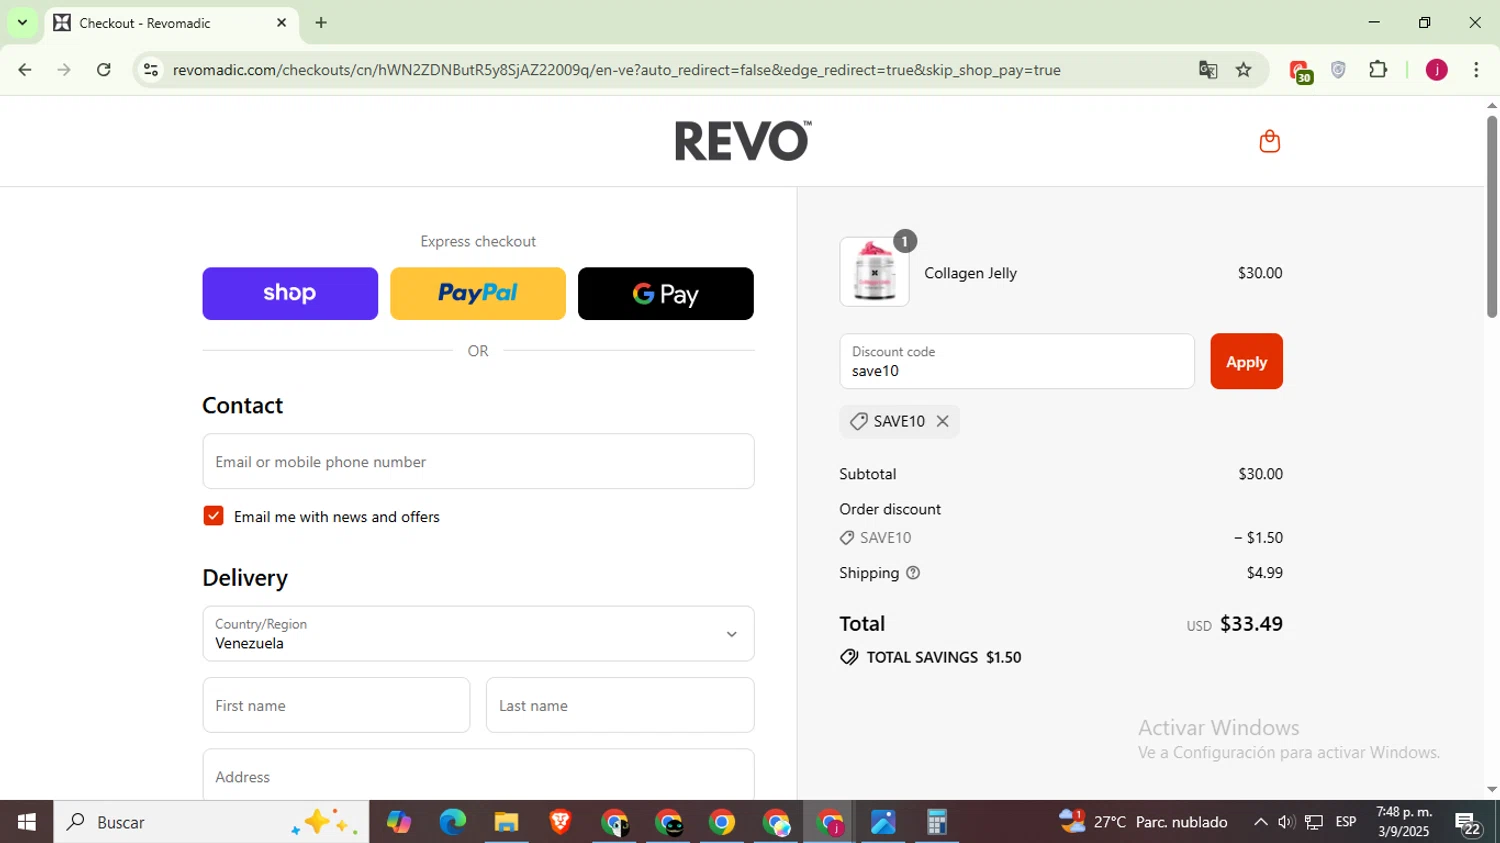Open the tab search dropdown arrow

tap(22, 22)
